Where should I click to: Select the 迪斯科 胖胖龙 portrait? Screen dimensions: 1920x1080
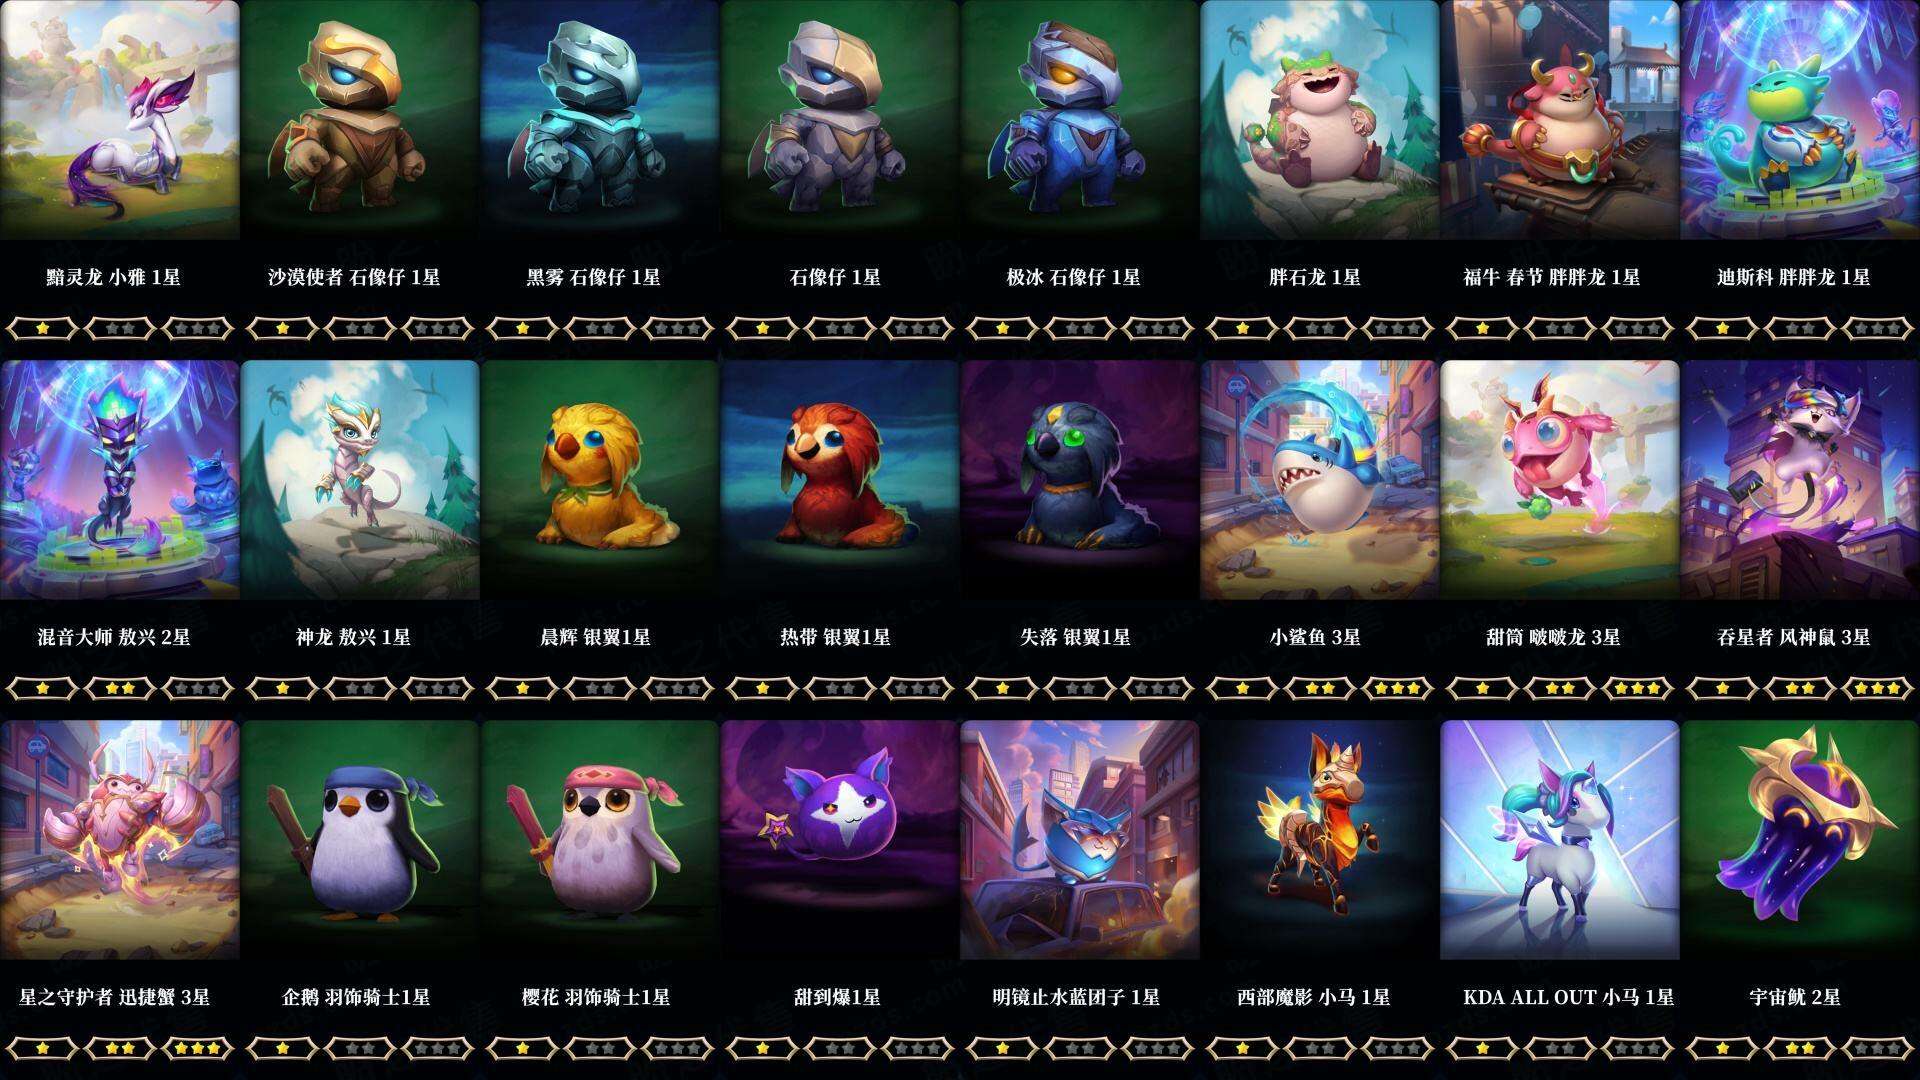click(x=1800, y=120)
